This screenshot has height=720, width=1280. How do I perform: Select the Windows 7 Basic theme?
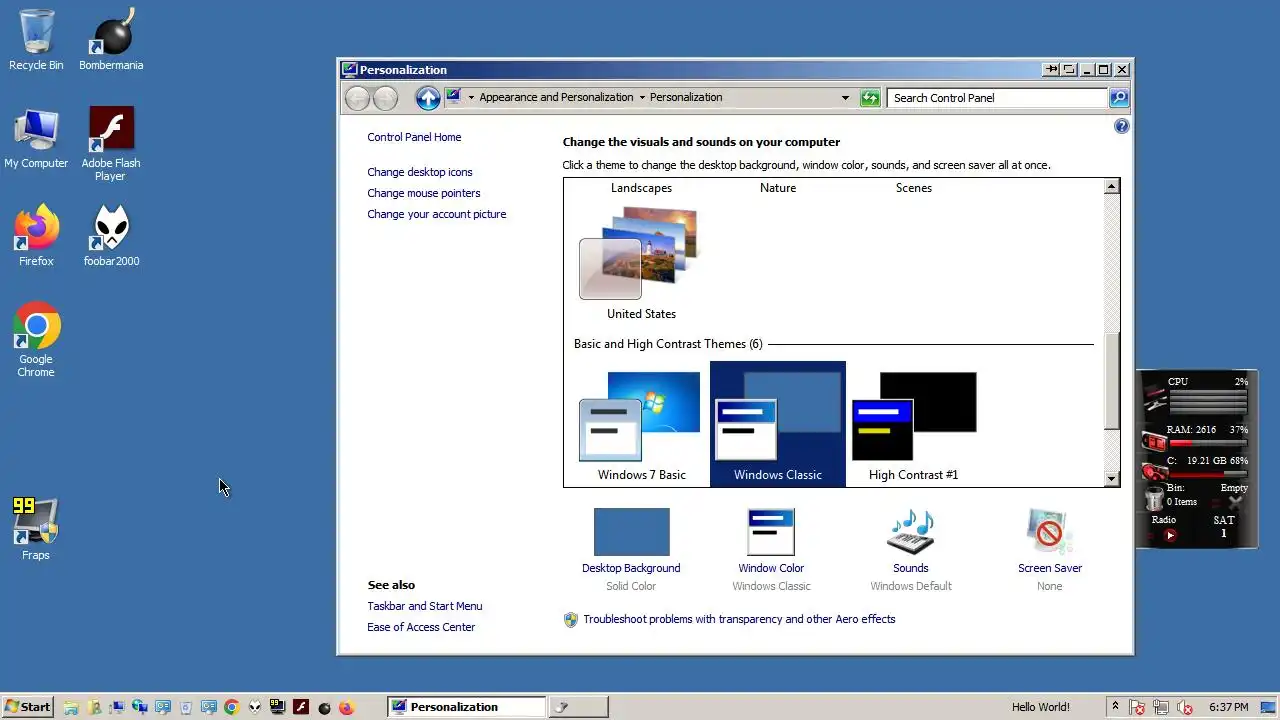coord(641,425)
